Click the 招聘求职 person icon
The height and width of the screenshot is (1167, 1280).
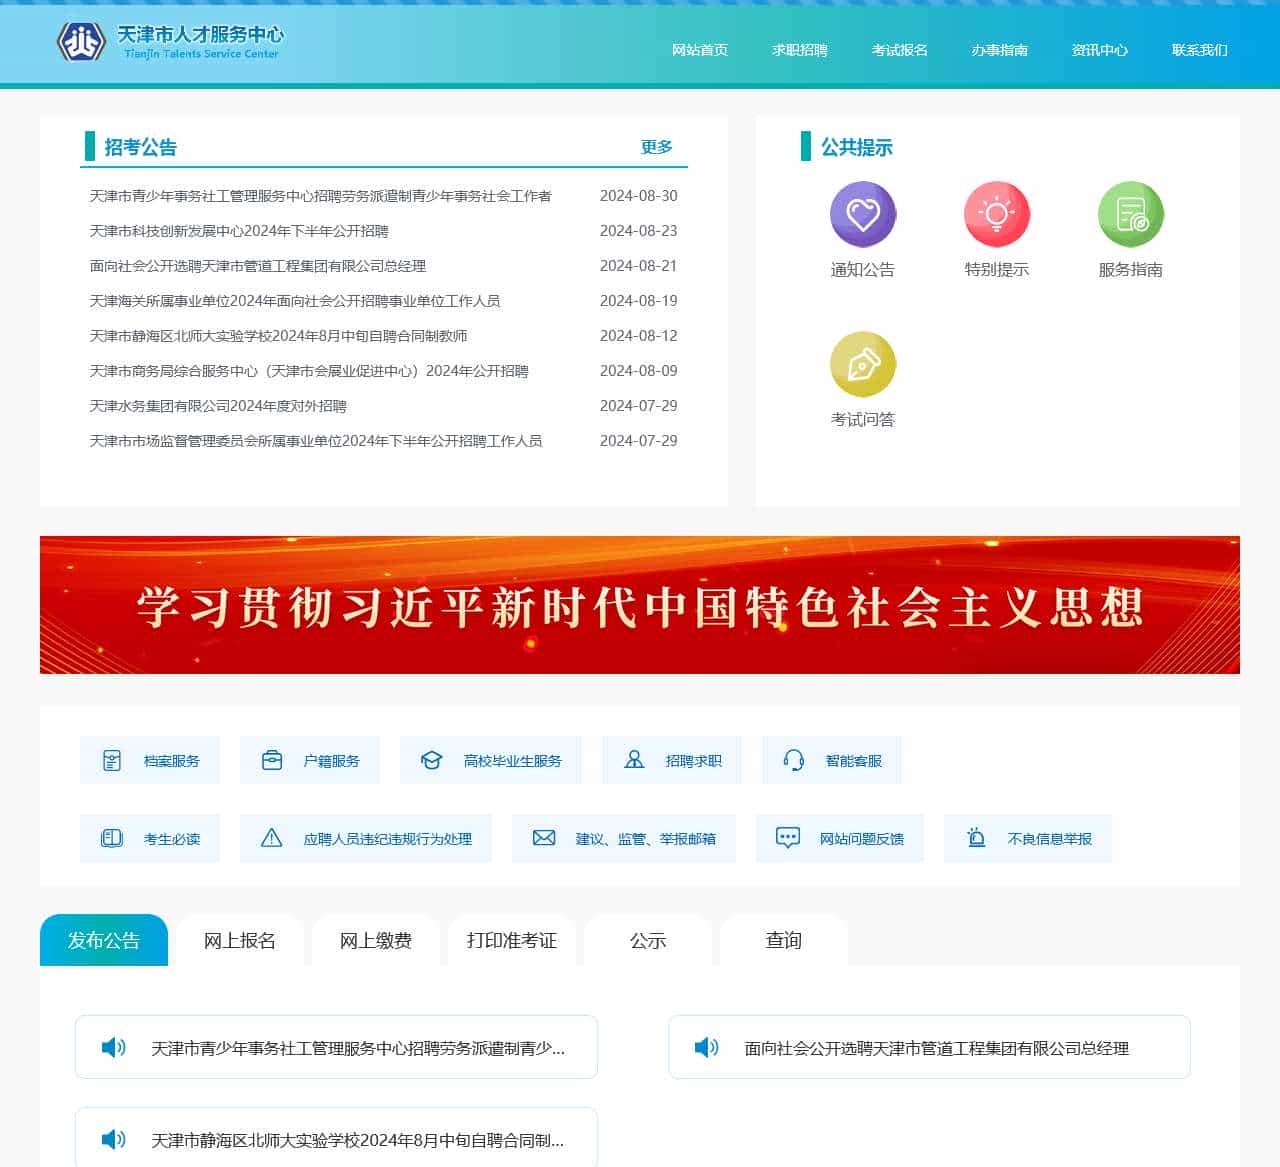coord(634,760)
